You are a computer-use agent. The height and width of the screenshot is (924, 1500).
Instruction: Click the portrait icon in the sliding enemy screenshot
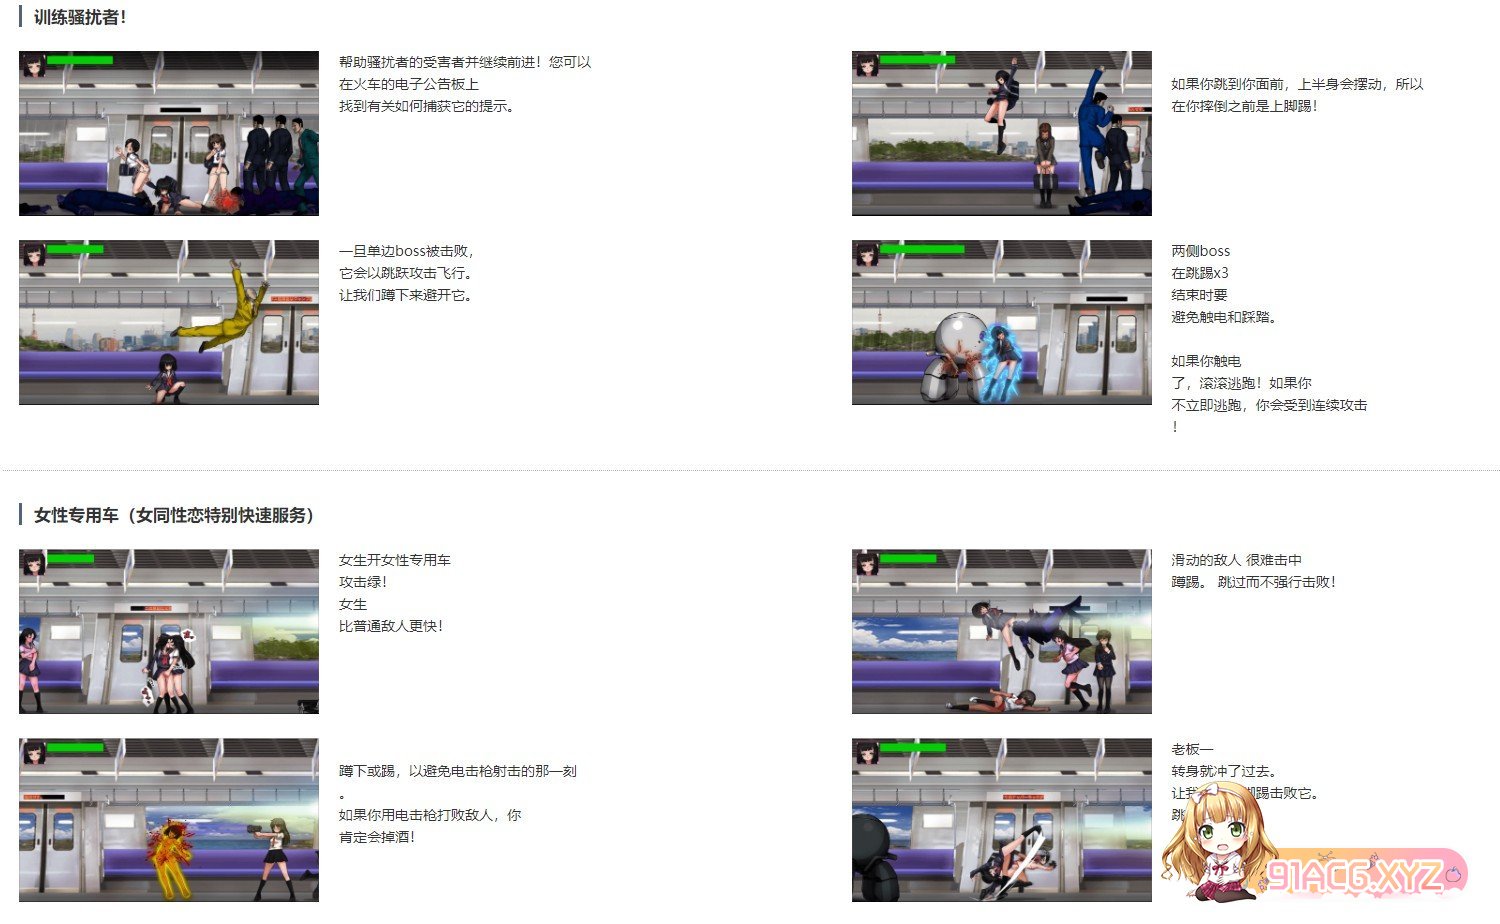(x=866, y=563)
